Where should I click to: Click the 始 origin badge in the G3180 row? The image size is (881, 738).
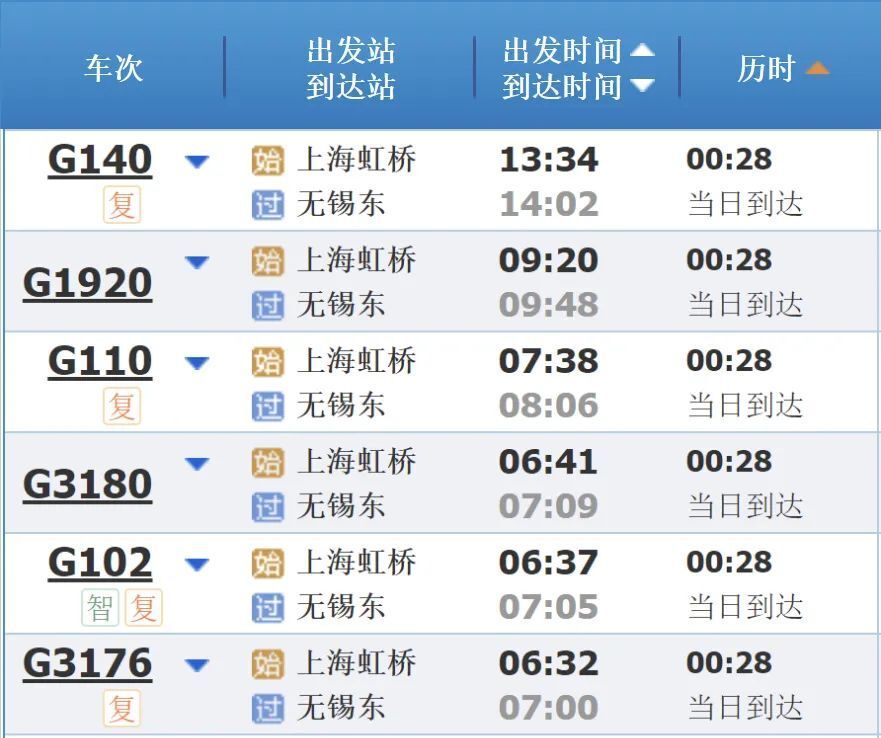(x=267, y=462)
